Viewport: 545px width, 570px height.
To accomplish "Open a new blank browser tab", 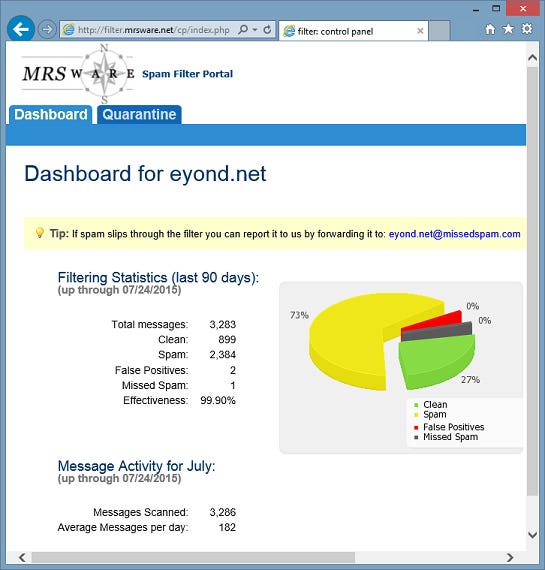I will coord(440,31).
